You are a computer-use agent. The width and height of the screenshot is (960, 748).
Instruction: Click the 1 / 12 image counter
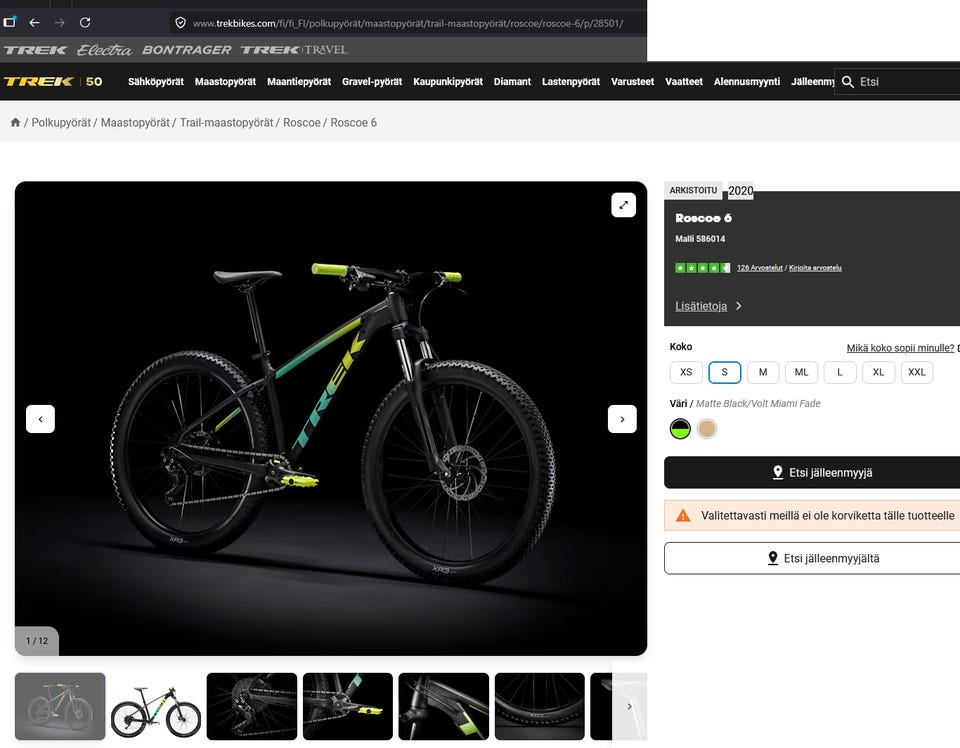pyautogui.click(x=37, y=641)
